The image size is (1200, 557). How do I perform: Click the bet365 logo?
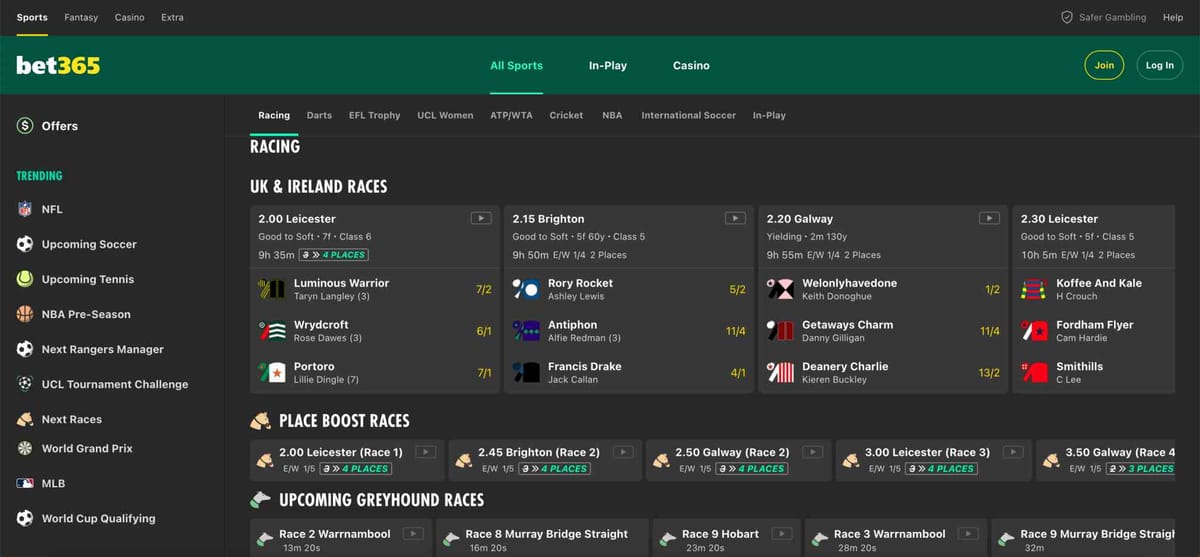coord(58,65)
